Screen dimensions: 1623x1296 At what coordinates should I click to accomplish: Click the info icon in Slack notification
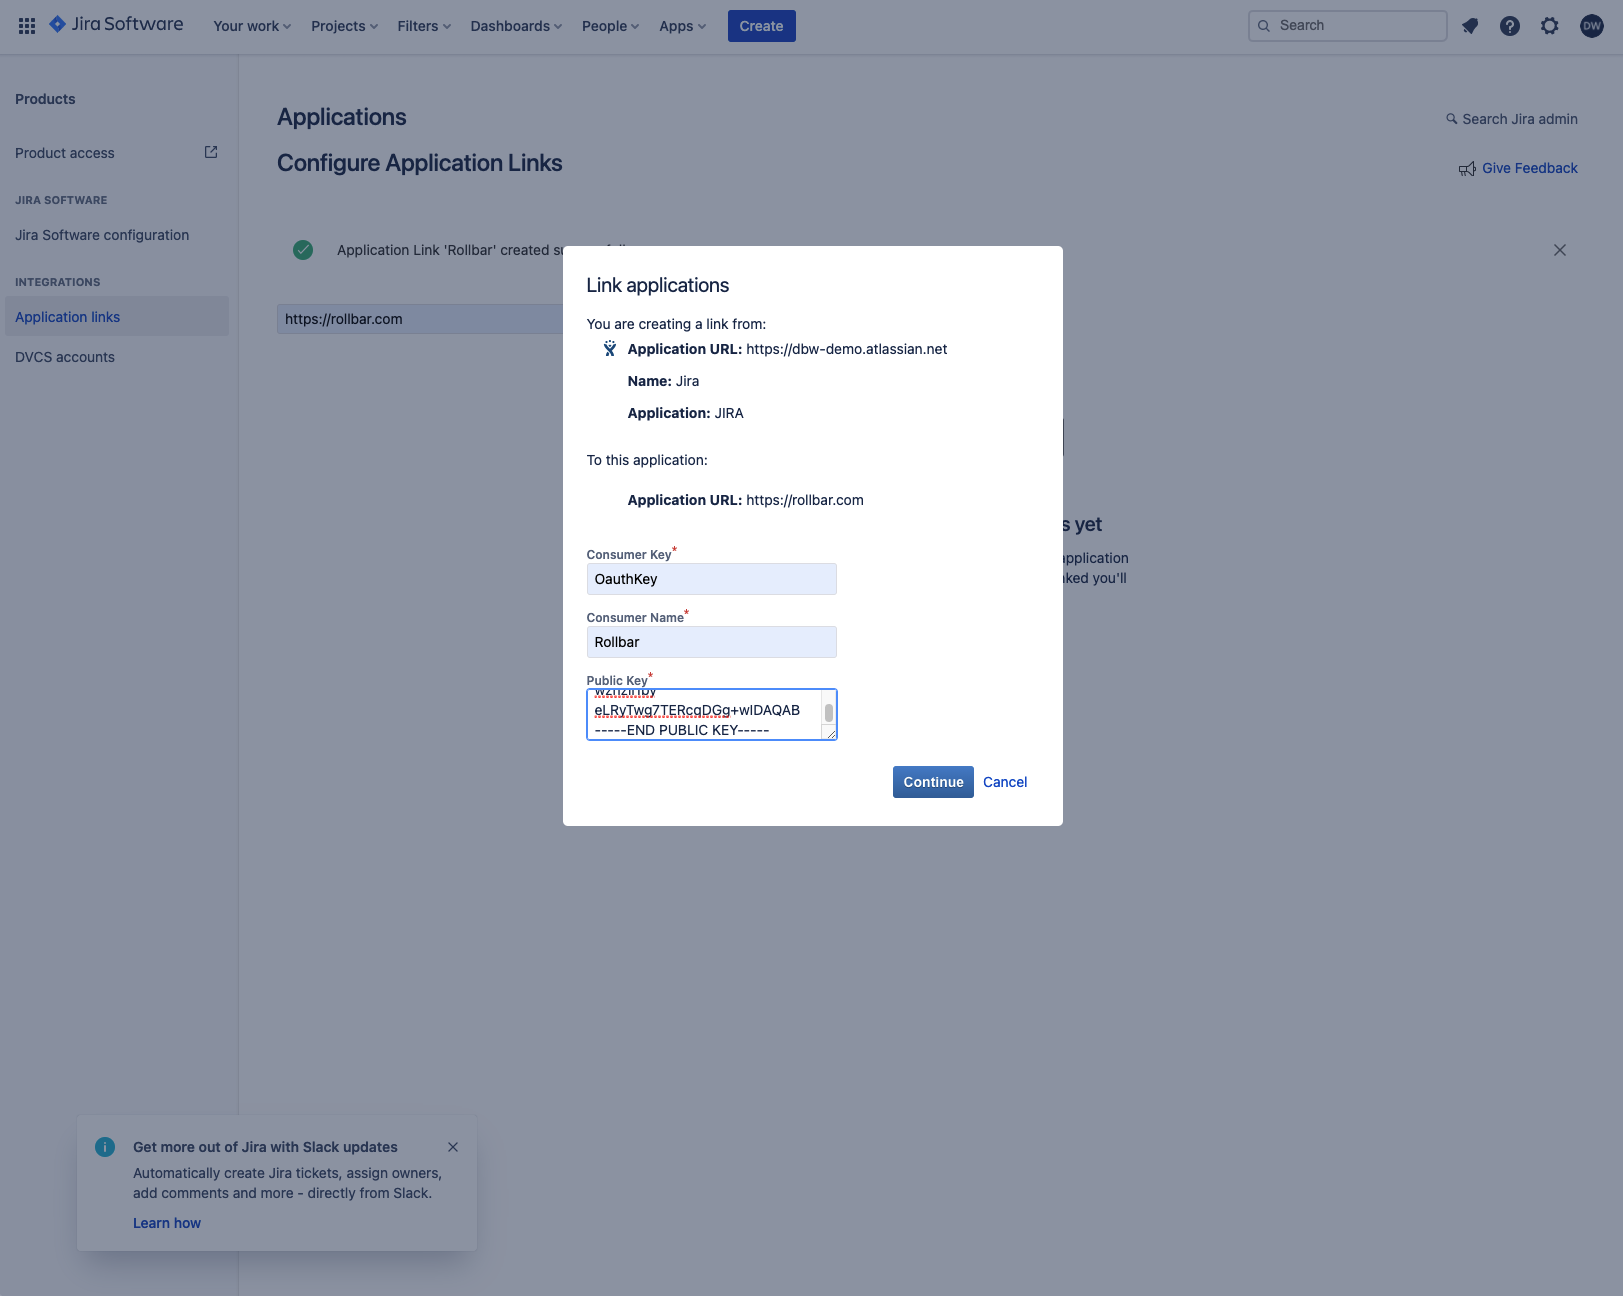pos(105,1147)
